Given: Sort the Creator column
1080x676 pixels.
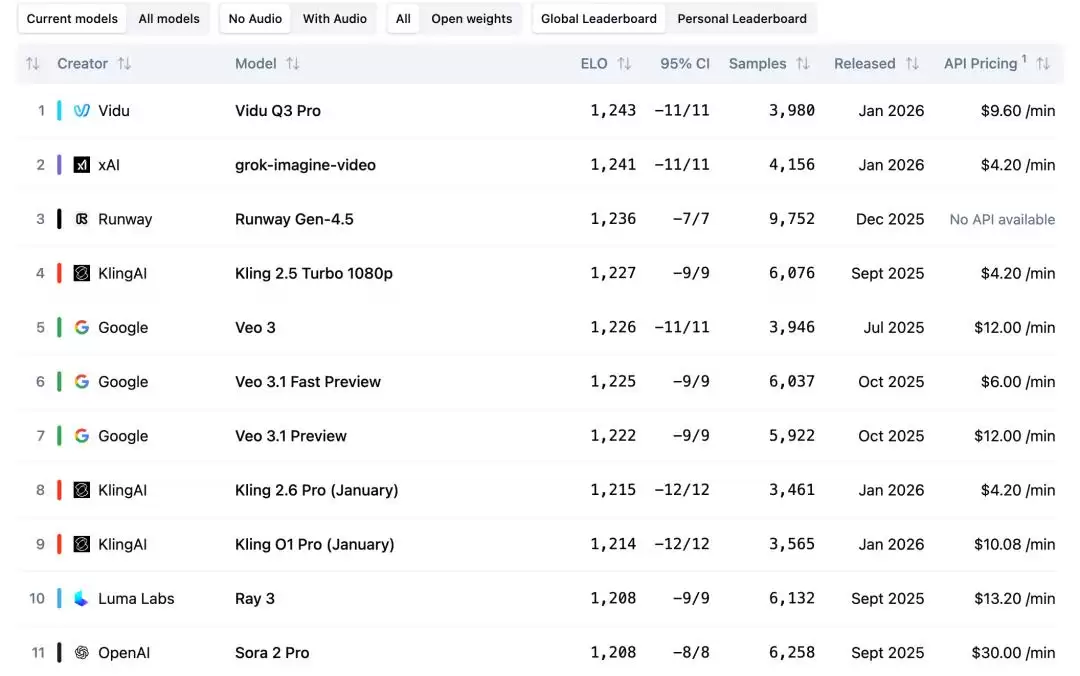Looking at the screenshot, I should click(124, 64).
